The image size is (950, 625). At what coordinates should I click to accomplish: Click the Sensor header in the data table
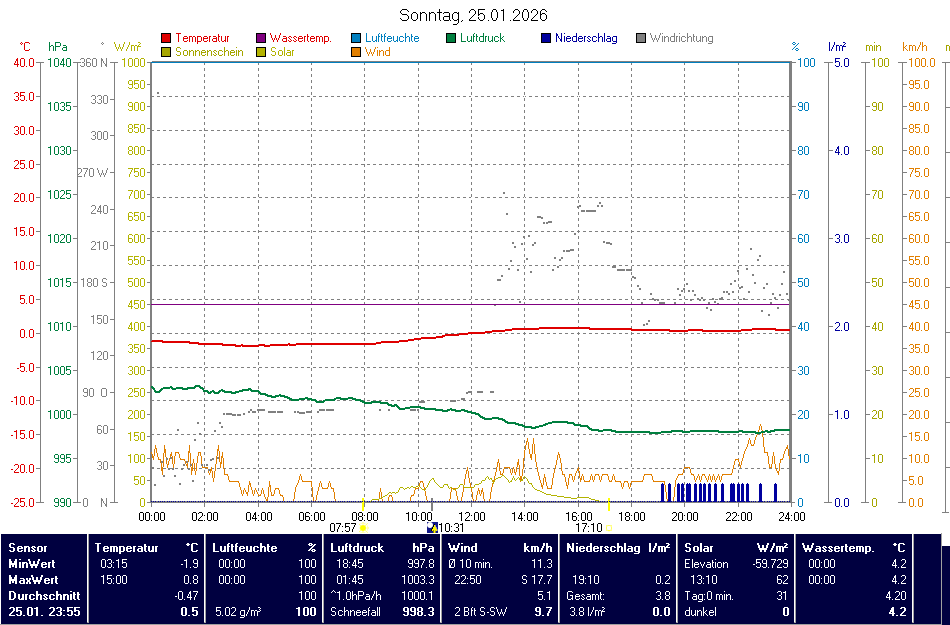tap(27, 548)
